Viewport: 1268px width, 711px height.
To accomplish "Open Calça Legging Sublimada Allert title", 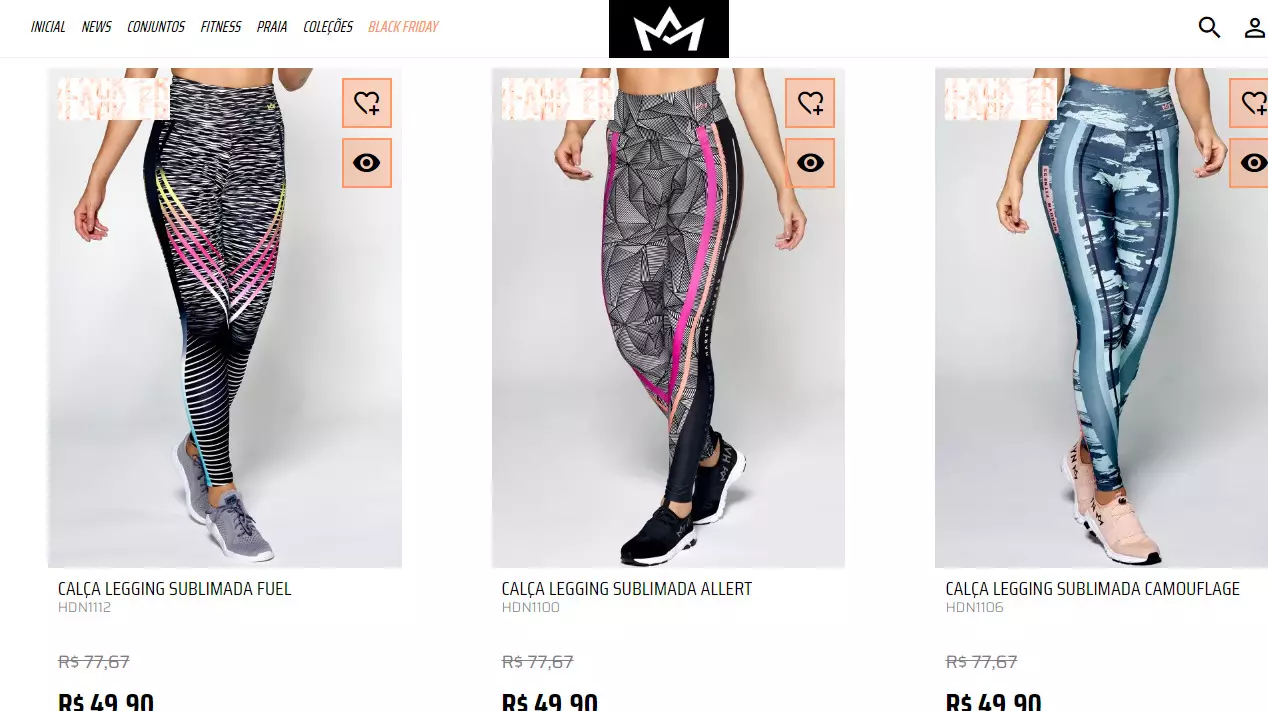I will coord(627,589).
